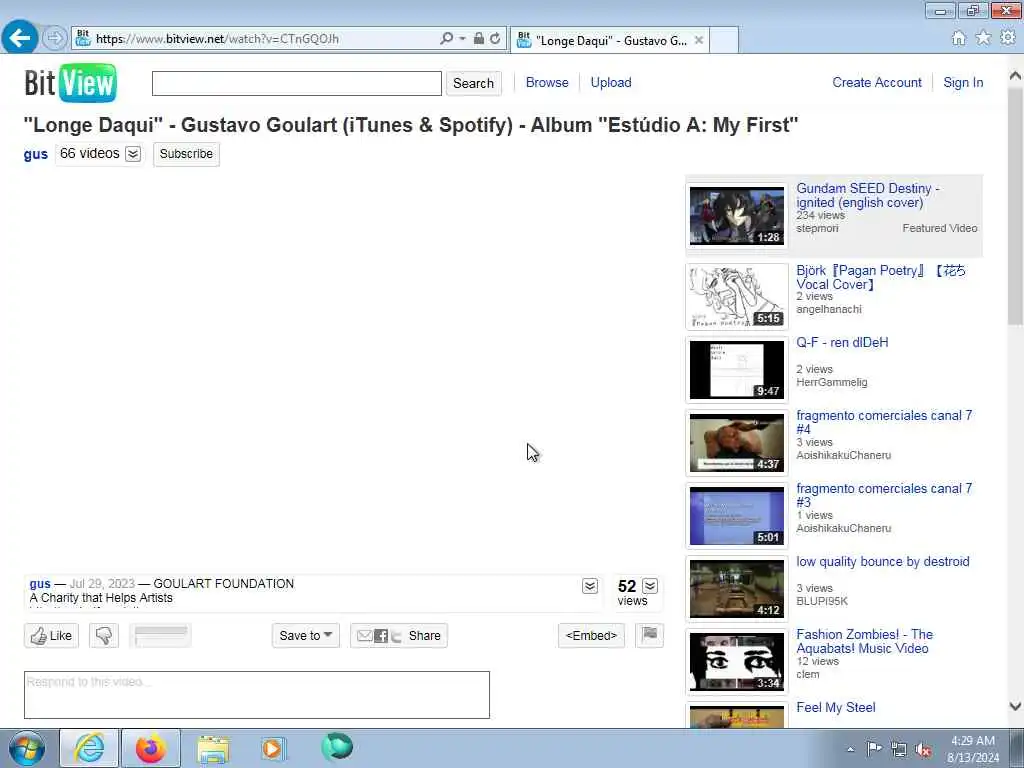Expand the 66 videos dropdown arrow

[133, 154]
